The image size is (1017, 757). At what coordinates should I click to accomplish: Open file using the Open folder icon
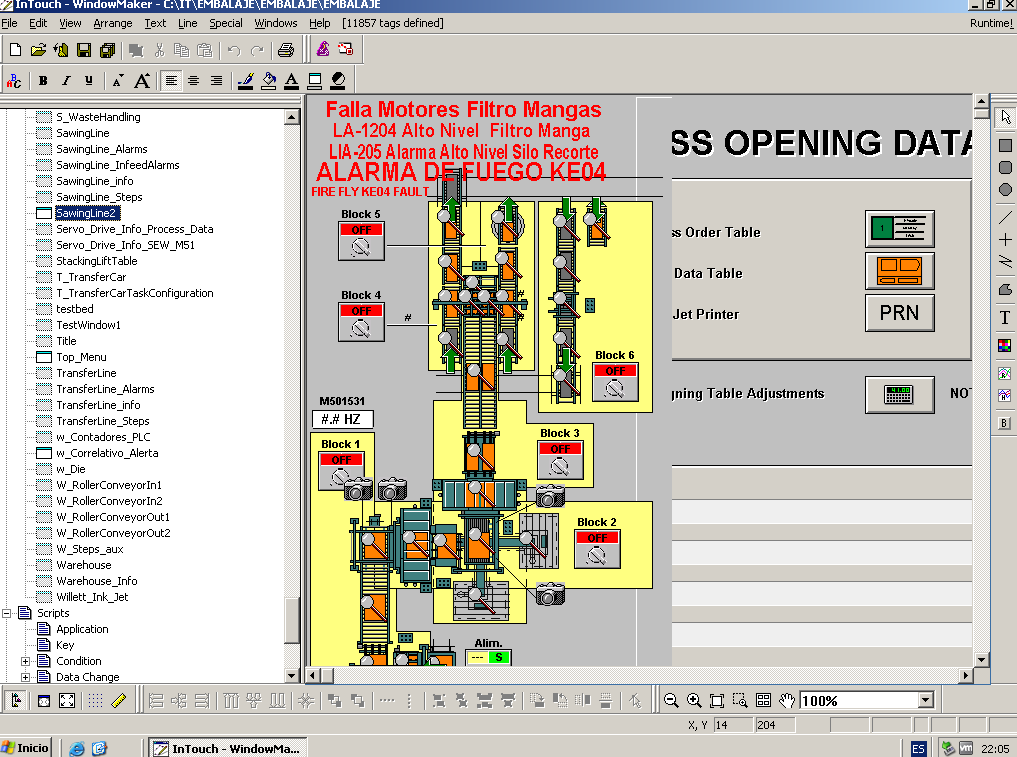[38, 50]
